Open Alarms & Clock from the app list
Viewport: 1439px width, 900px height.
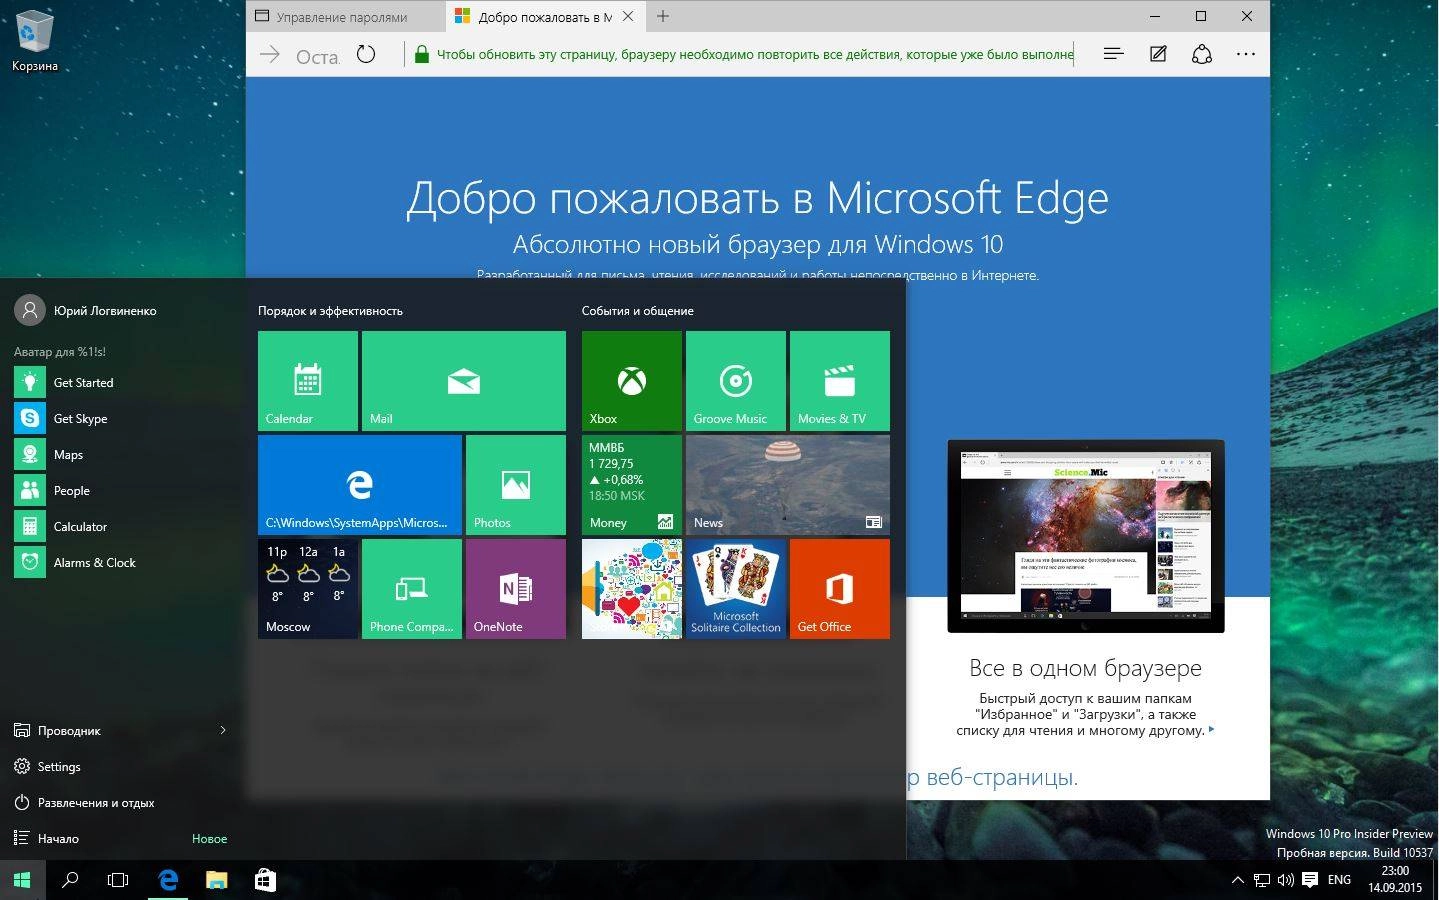click(120, 562)
